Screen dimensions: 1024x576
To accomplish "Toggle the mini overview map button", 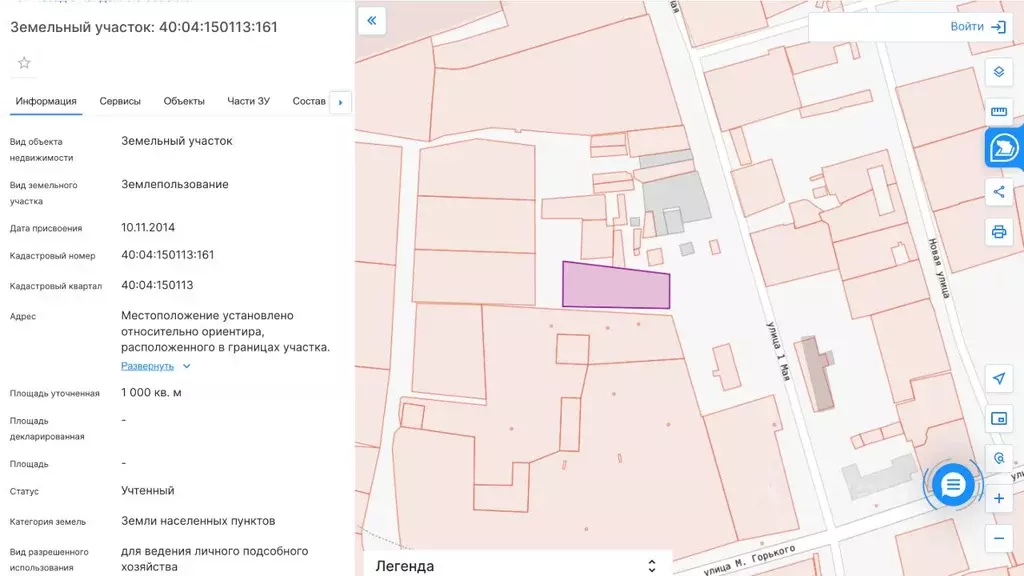I will (x=998, y=418).
